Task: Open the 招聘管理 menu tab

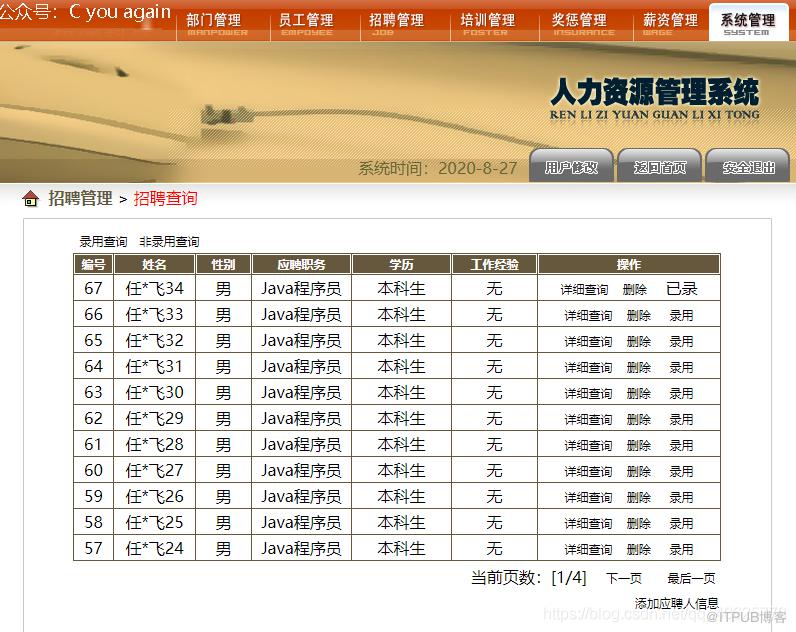Action: (396, 23)
